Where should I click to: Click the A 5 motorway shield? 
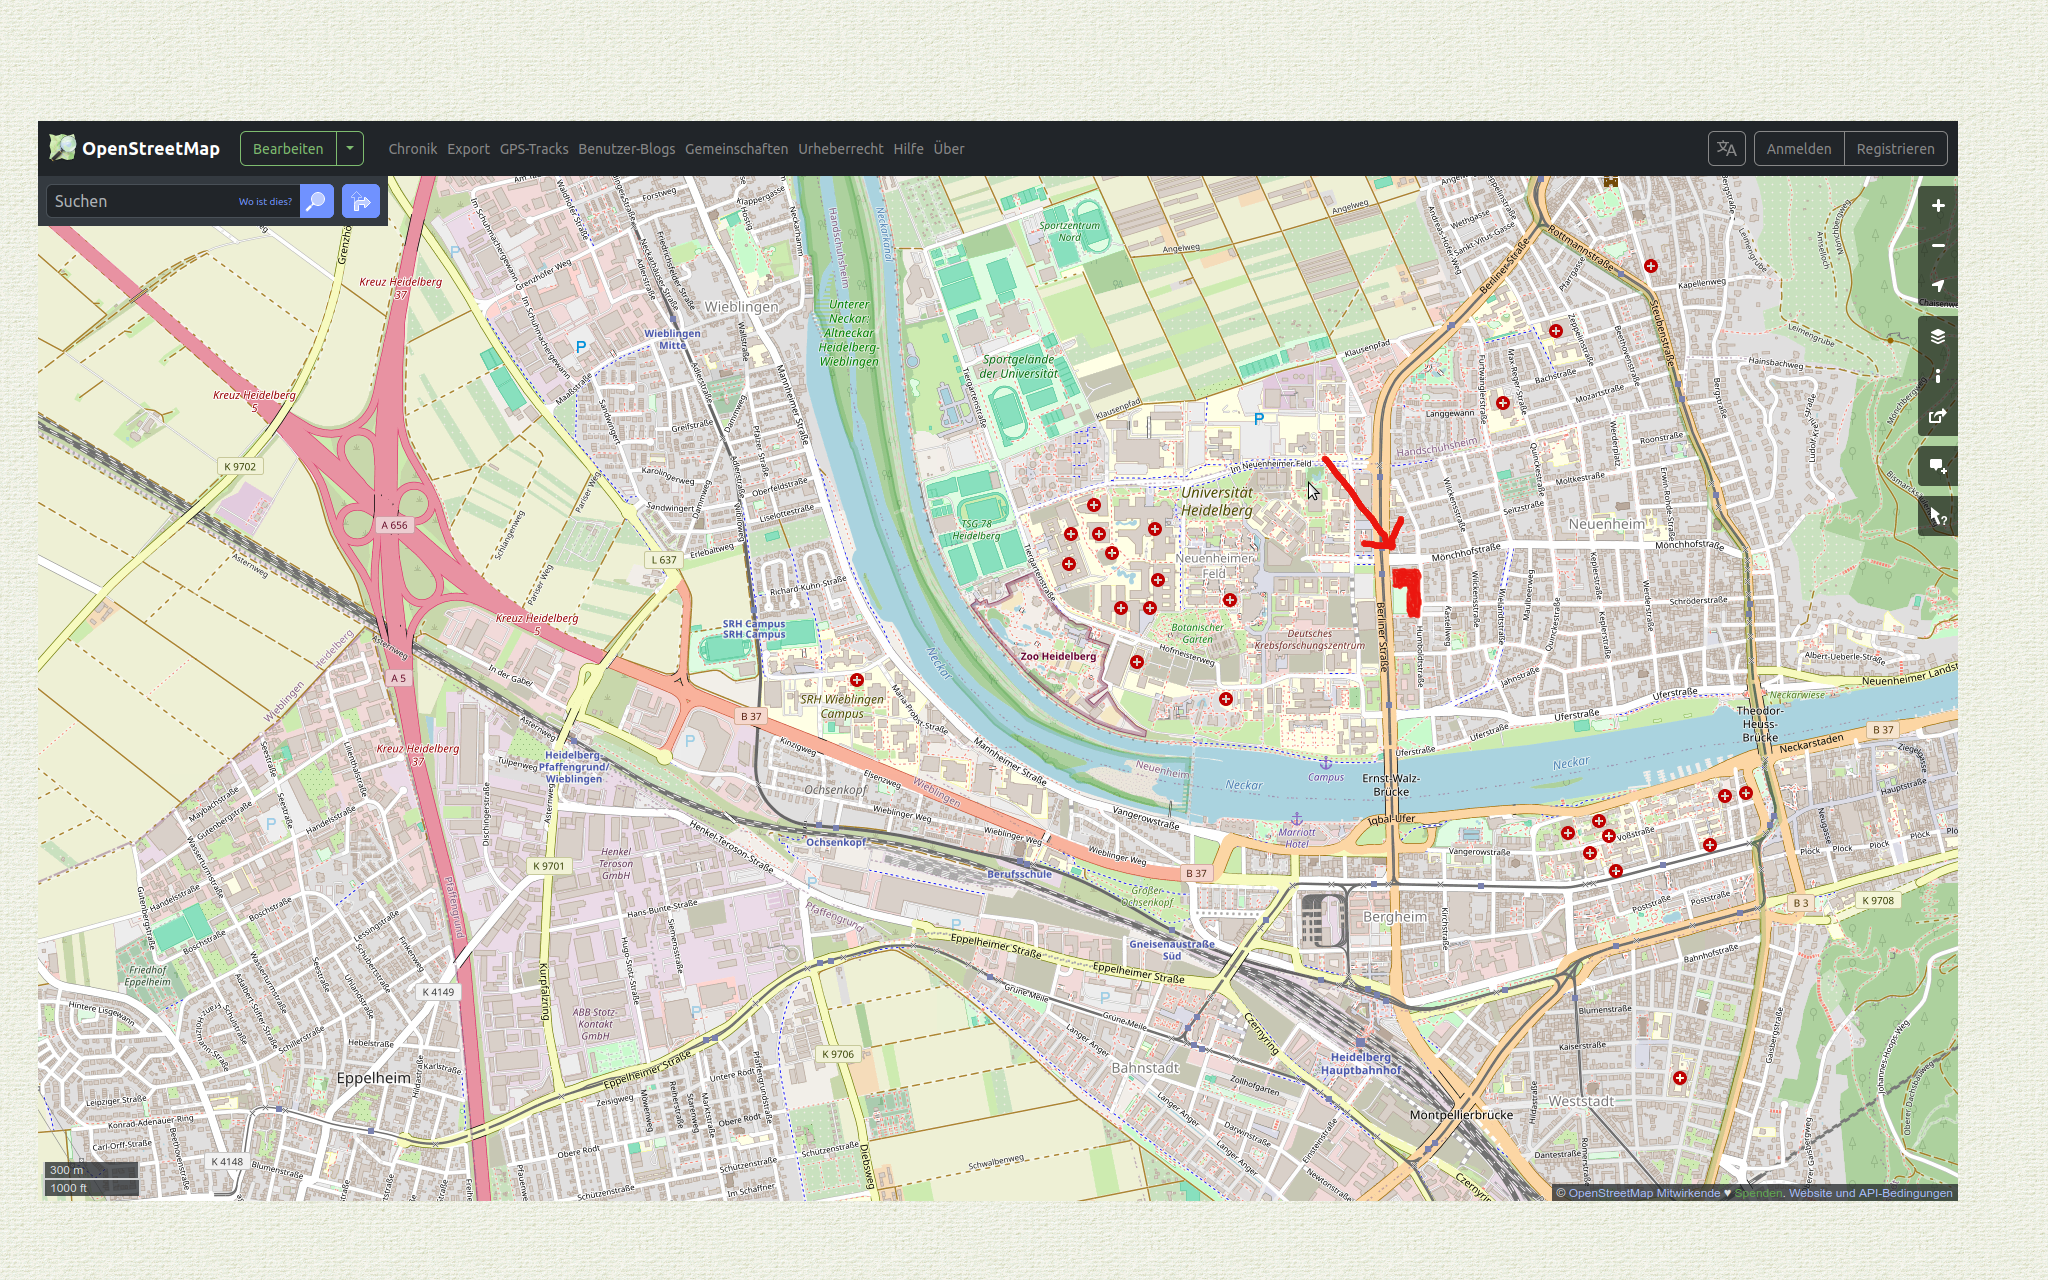click(398, 678)
